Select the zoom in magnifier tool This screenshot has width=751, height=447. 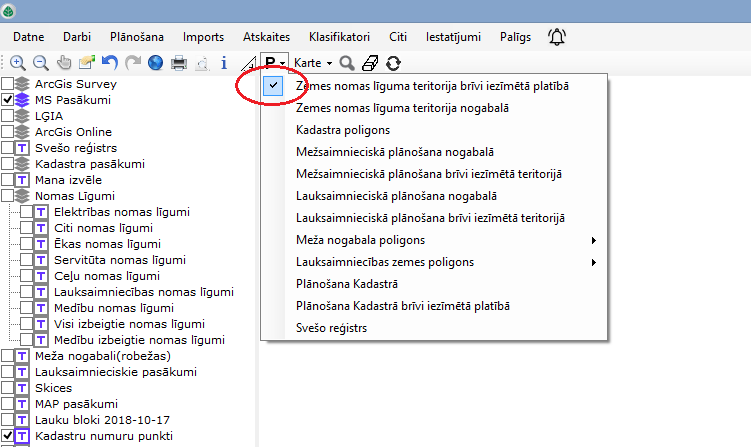pyautogui.click(x=18, y=63)
